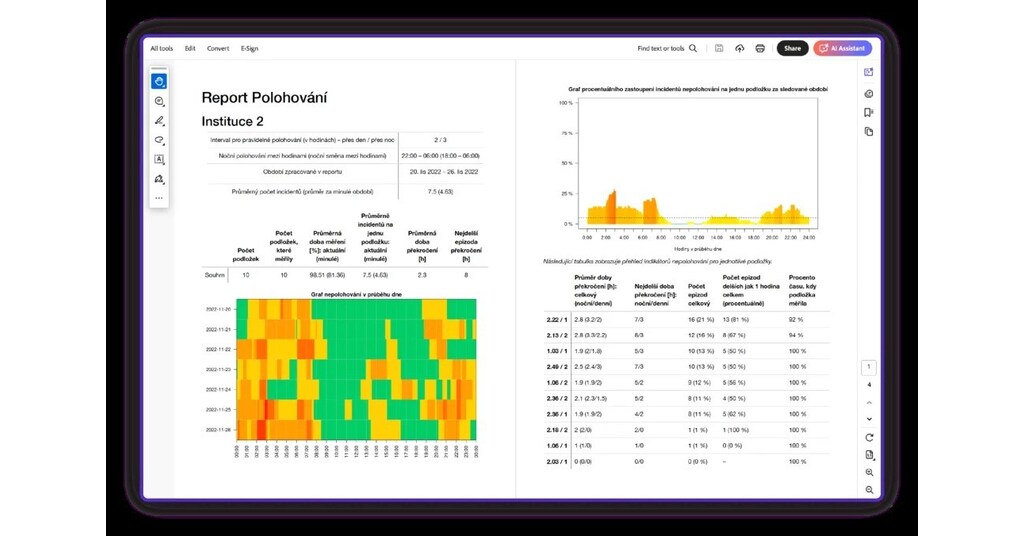1024x536 pixels.
Task: Select the highlight pen tool
Action: pos(159,121)
